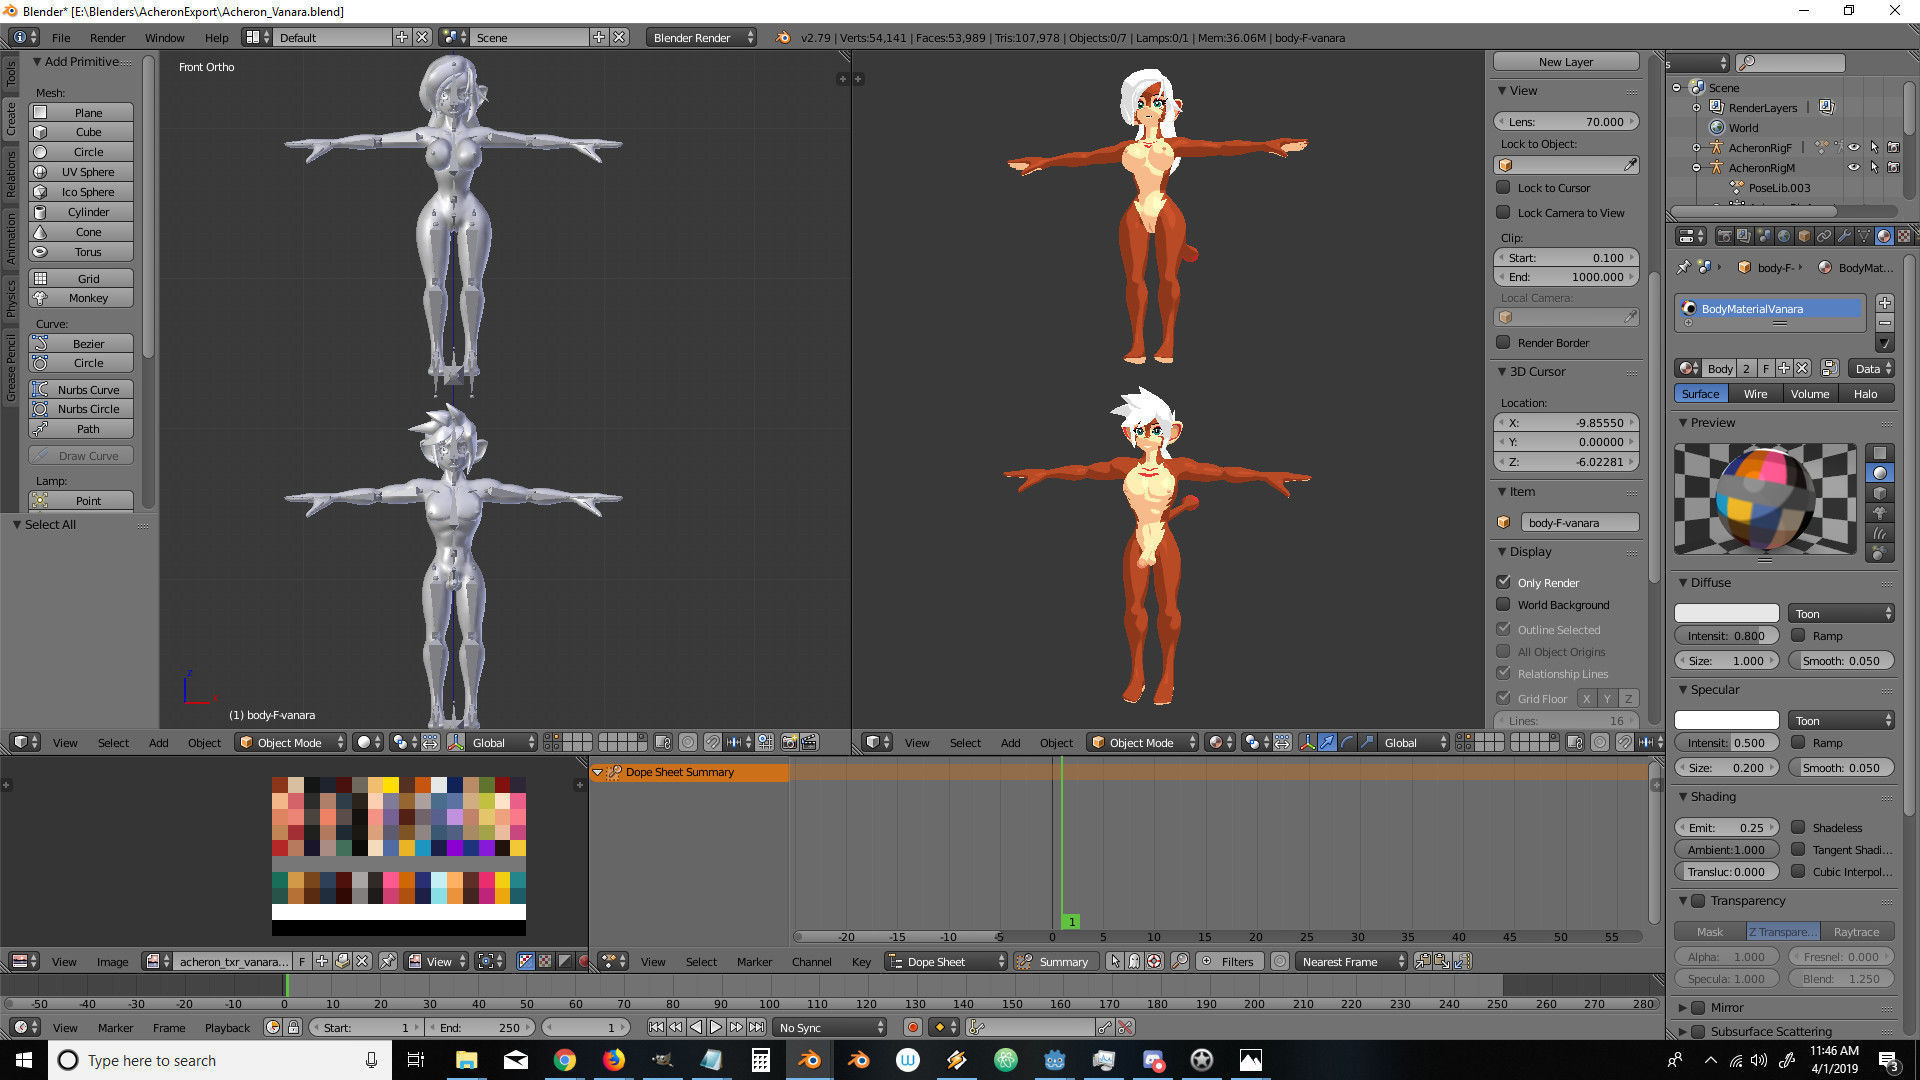Switch to the Wire material type tab

coord(1755,393)
